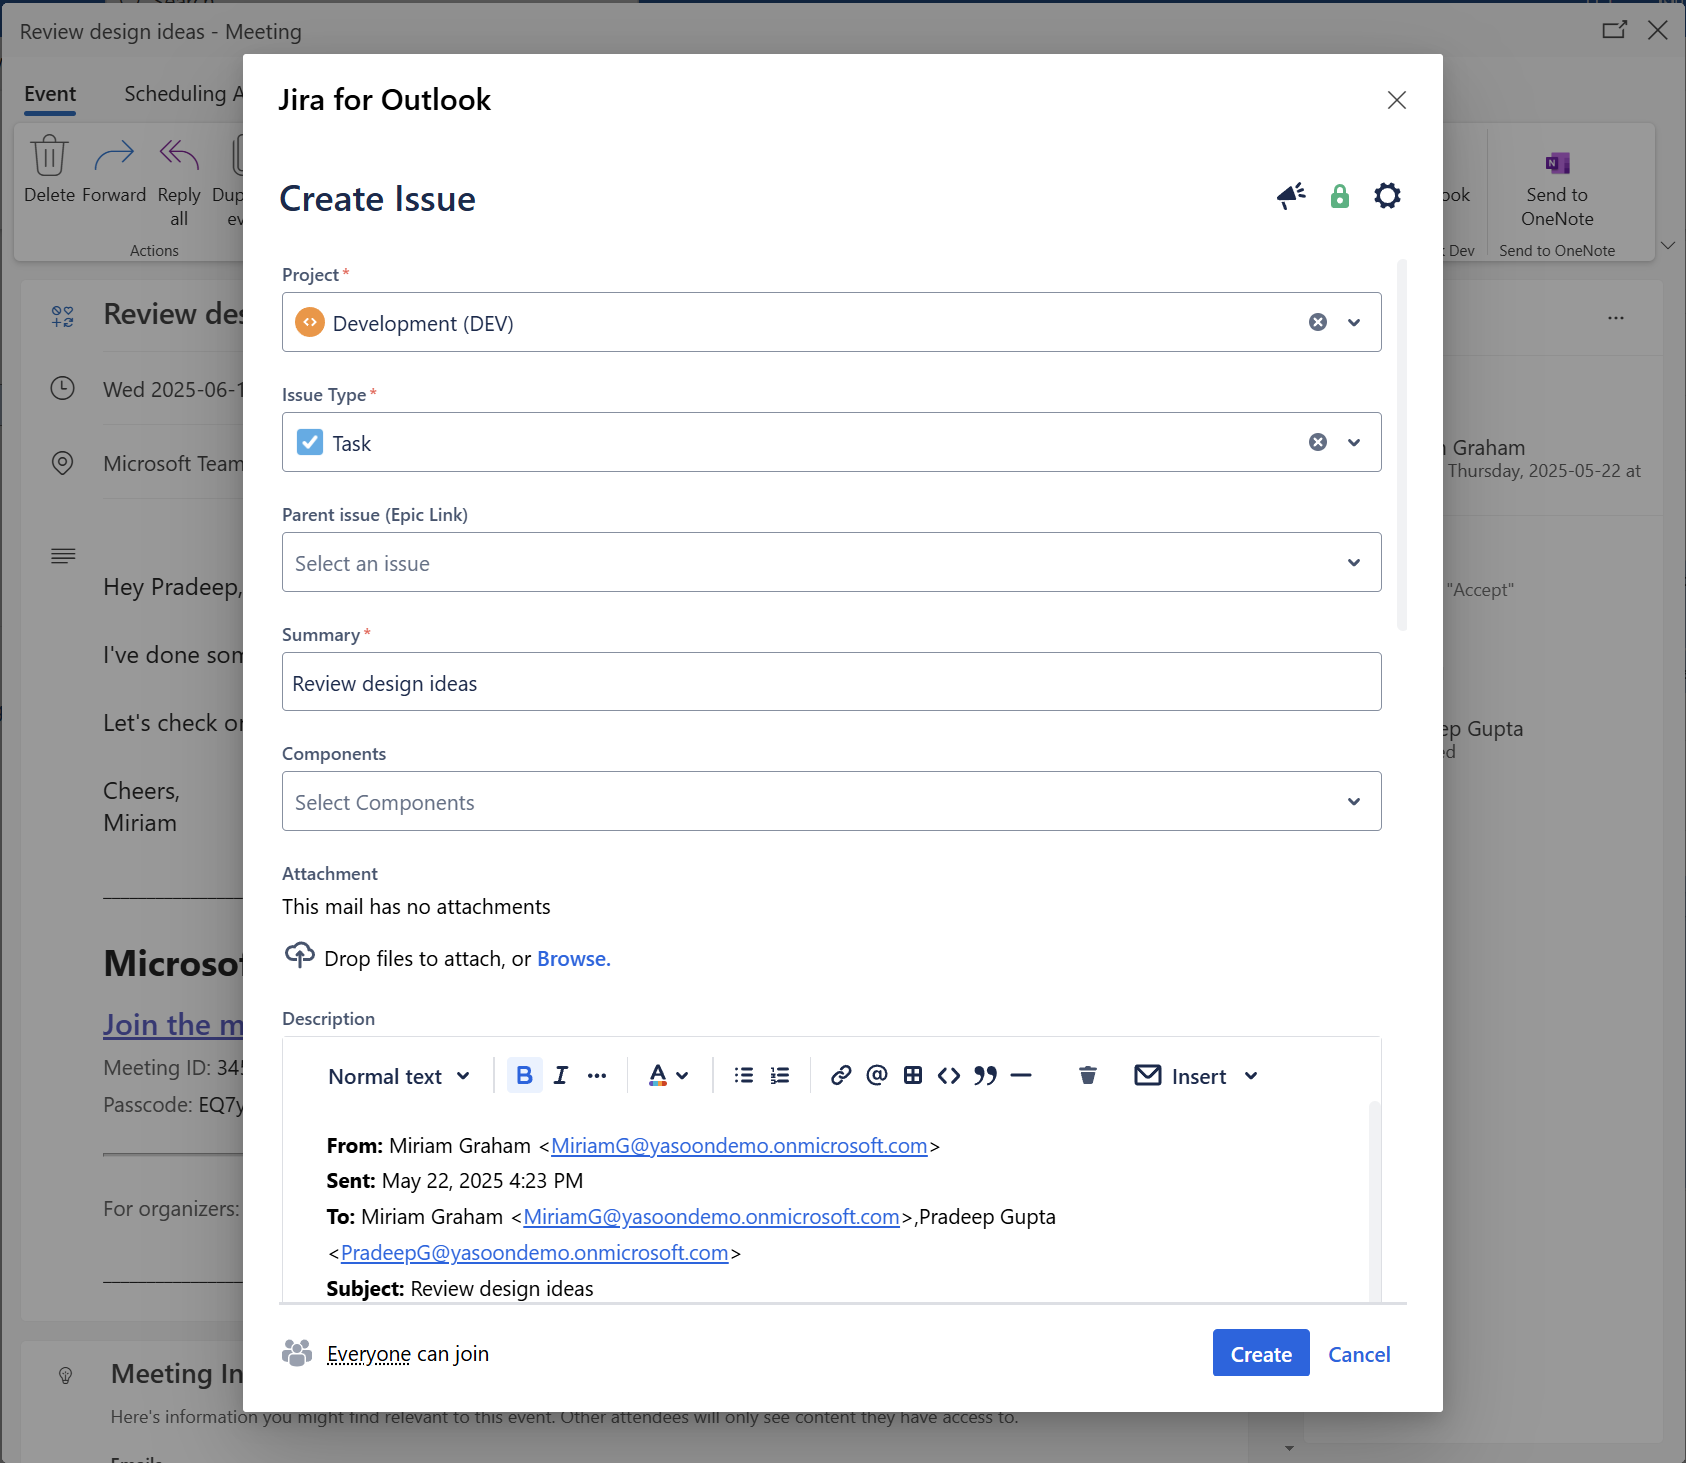
Task: Insert a table in description
Action: click(x=913, y=1075)
